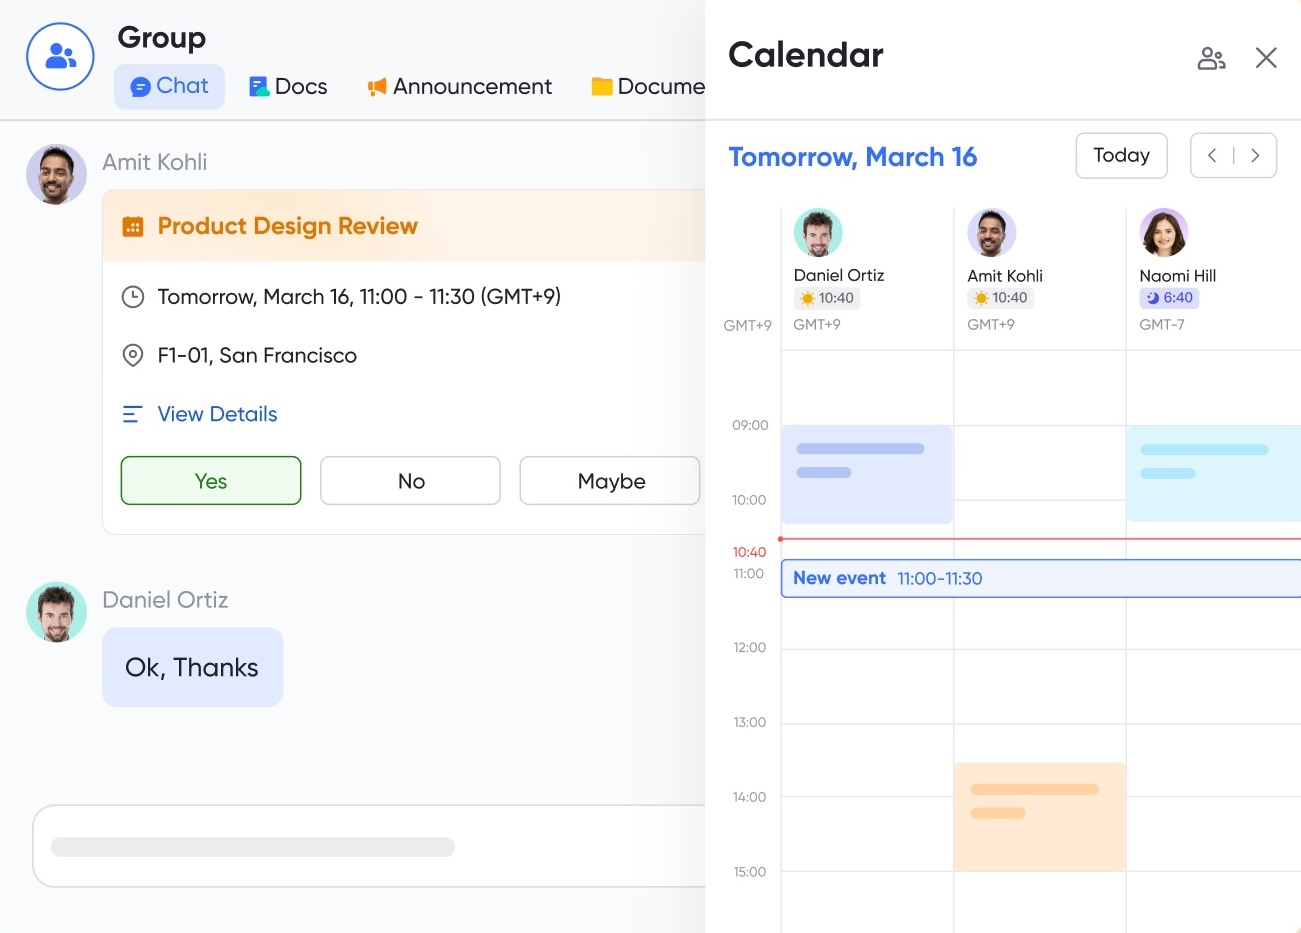Open the participants icon in Calendar header

coord(1211,58)
